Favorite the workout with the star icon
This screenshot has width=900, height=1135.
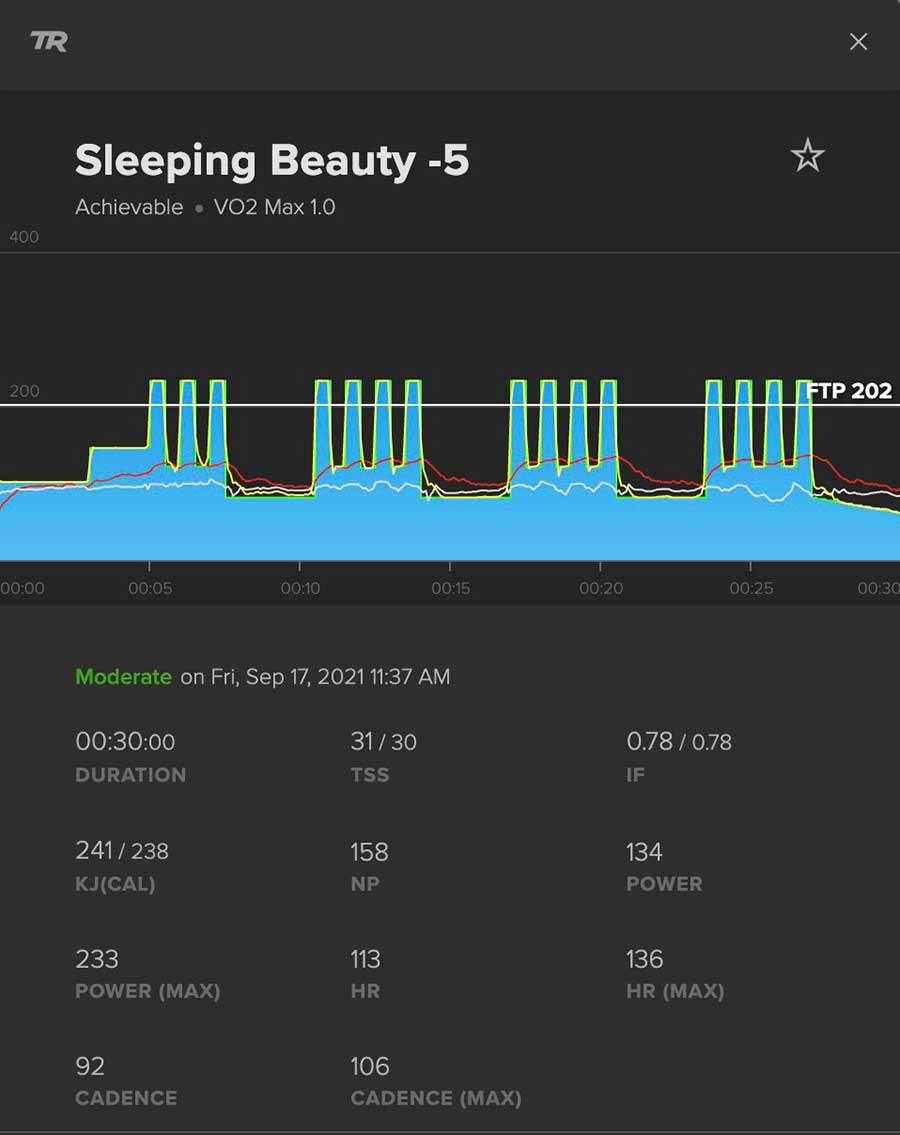[x=807, y=156]
